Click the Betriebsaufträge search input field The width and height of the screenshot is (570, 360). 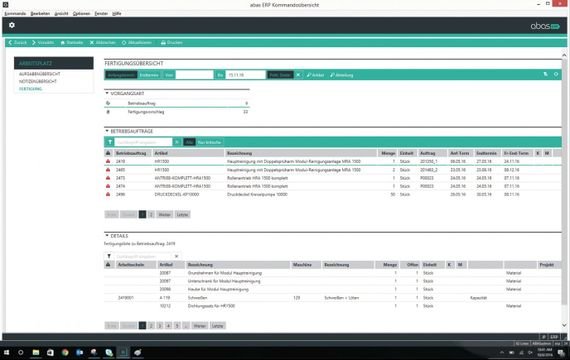(143, 142)
